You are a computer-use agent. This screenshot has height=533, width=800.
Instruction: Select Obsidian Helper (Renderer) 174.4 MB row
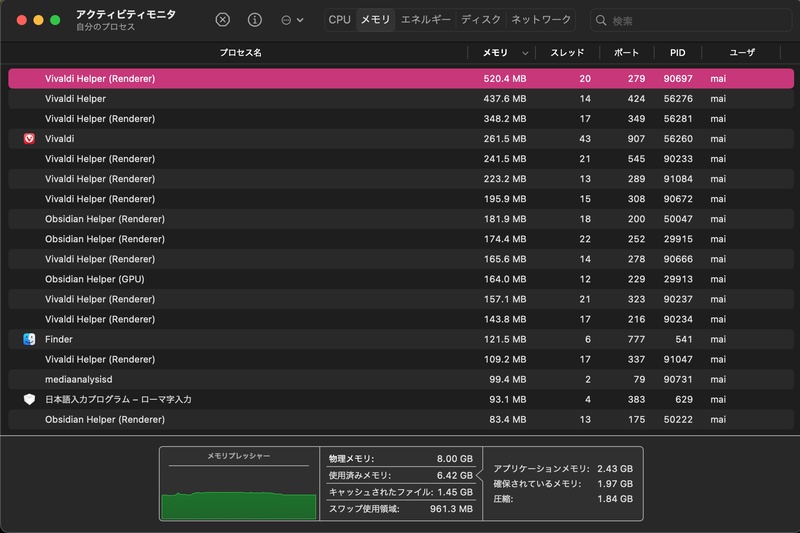tap(401, 239)
